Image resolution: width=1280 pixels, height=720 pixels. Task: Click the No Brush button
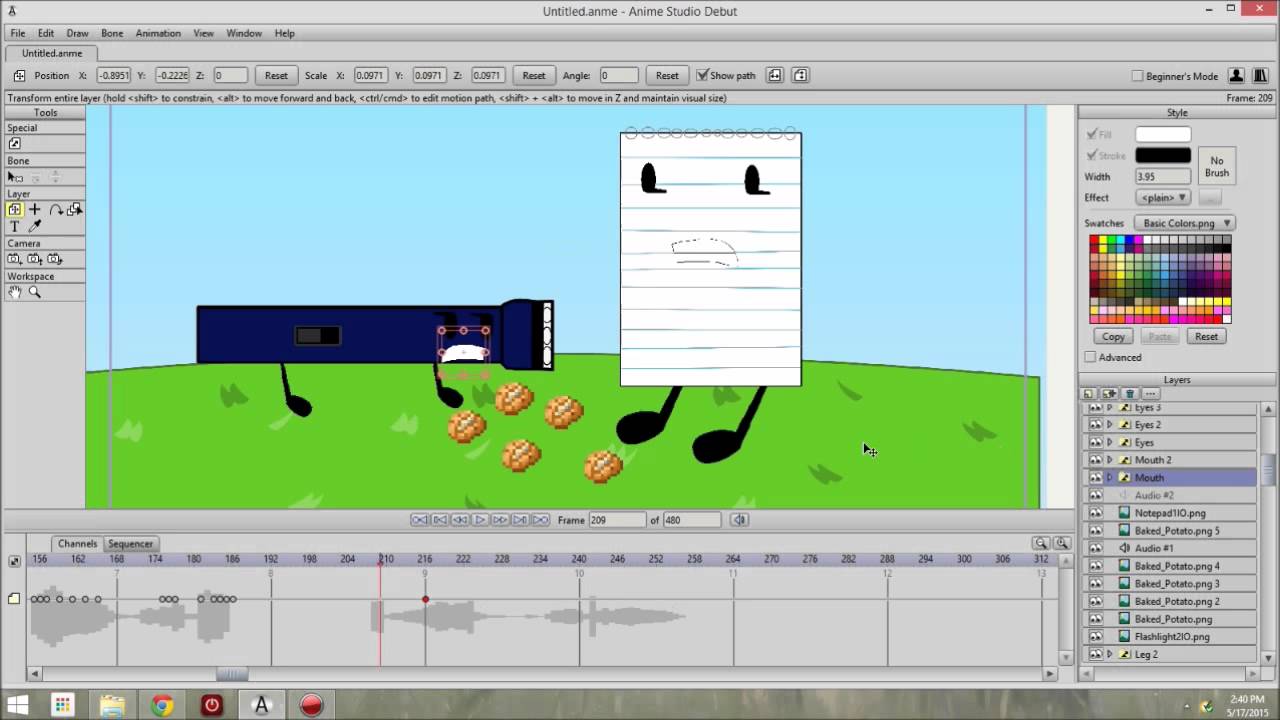1216,166
